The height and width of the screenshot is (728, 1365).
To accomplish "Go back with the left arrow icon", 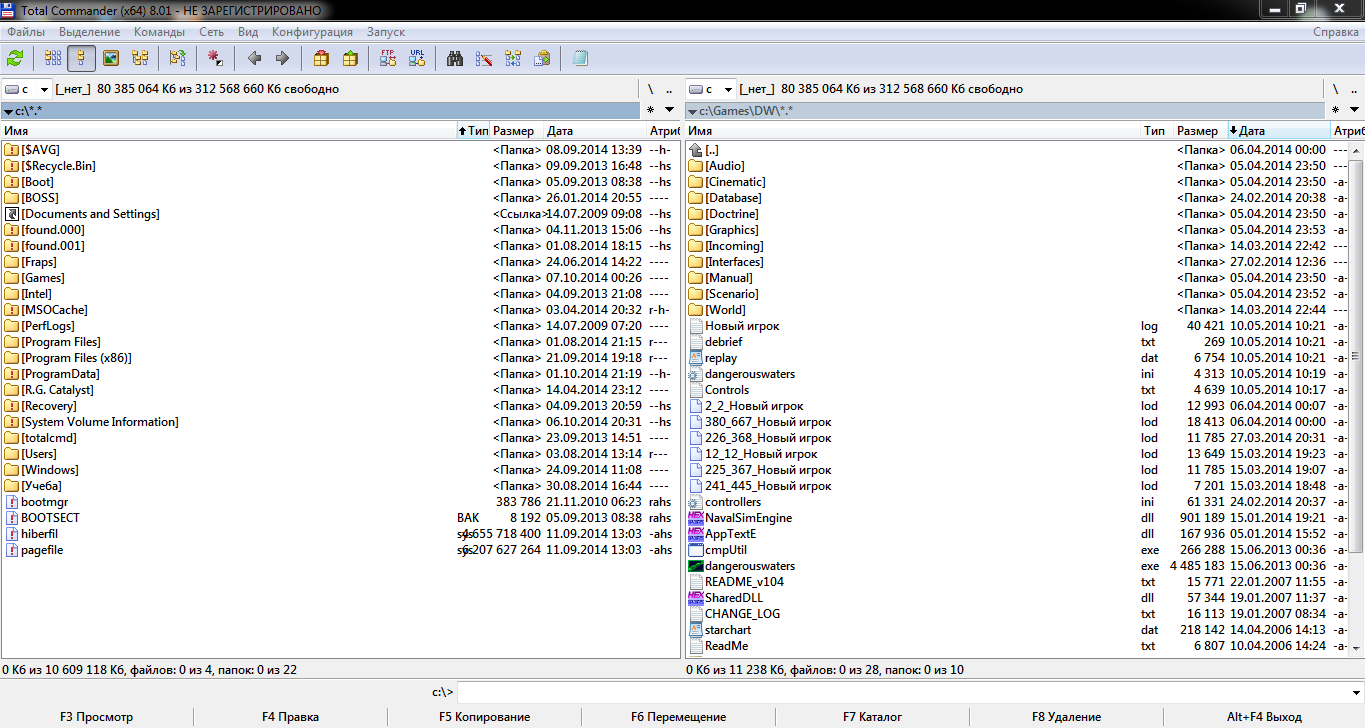I will tap(254, 59).
